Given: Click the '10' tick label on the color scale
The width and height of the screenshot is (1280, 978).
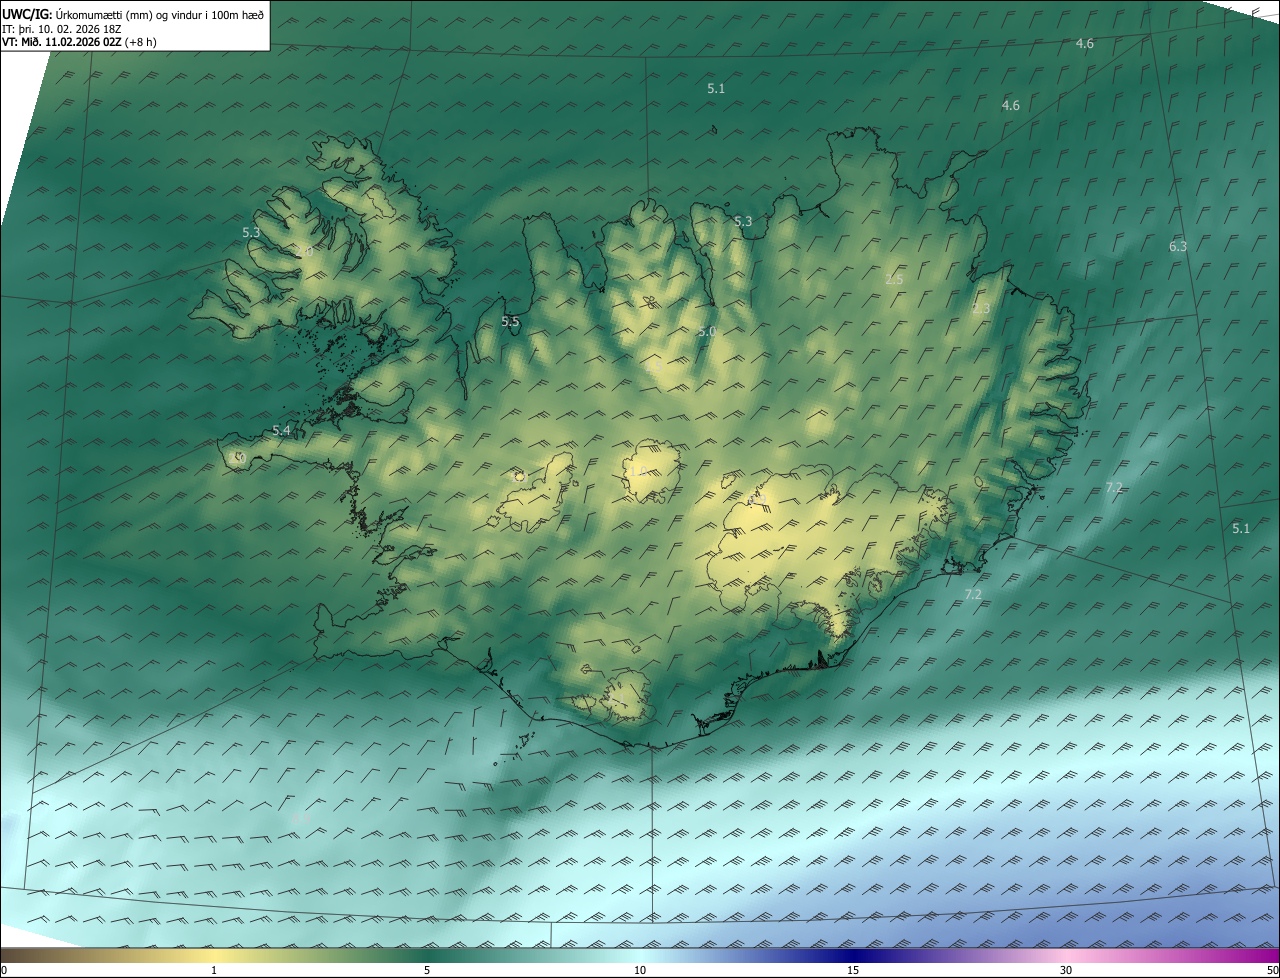Looking at the screenshot, I should click(x=640, y=970).
